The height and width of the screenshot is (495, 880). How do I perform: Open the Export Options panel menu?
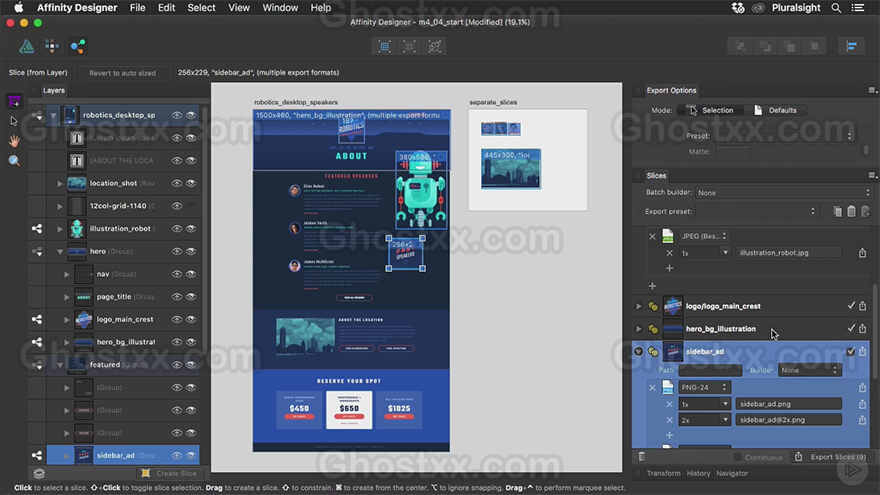pyautogui.click(x=872, y=90)
